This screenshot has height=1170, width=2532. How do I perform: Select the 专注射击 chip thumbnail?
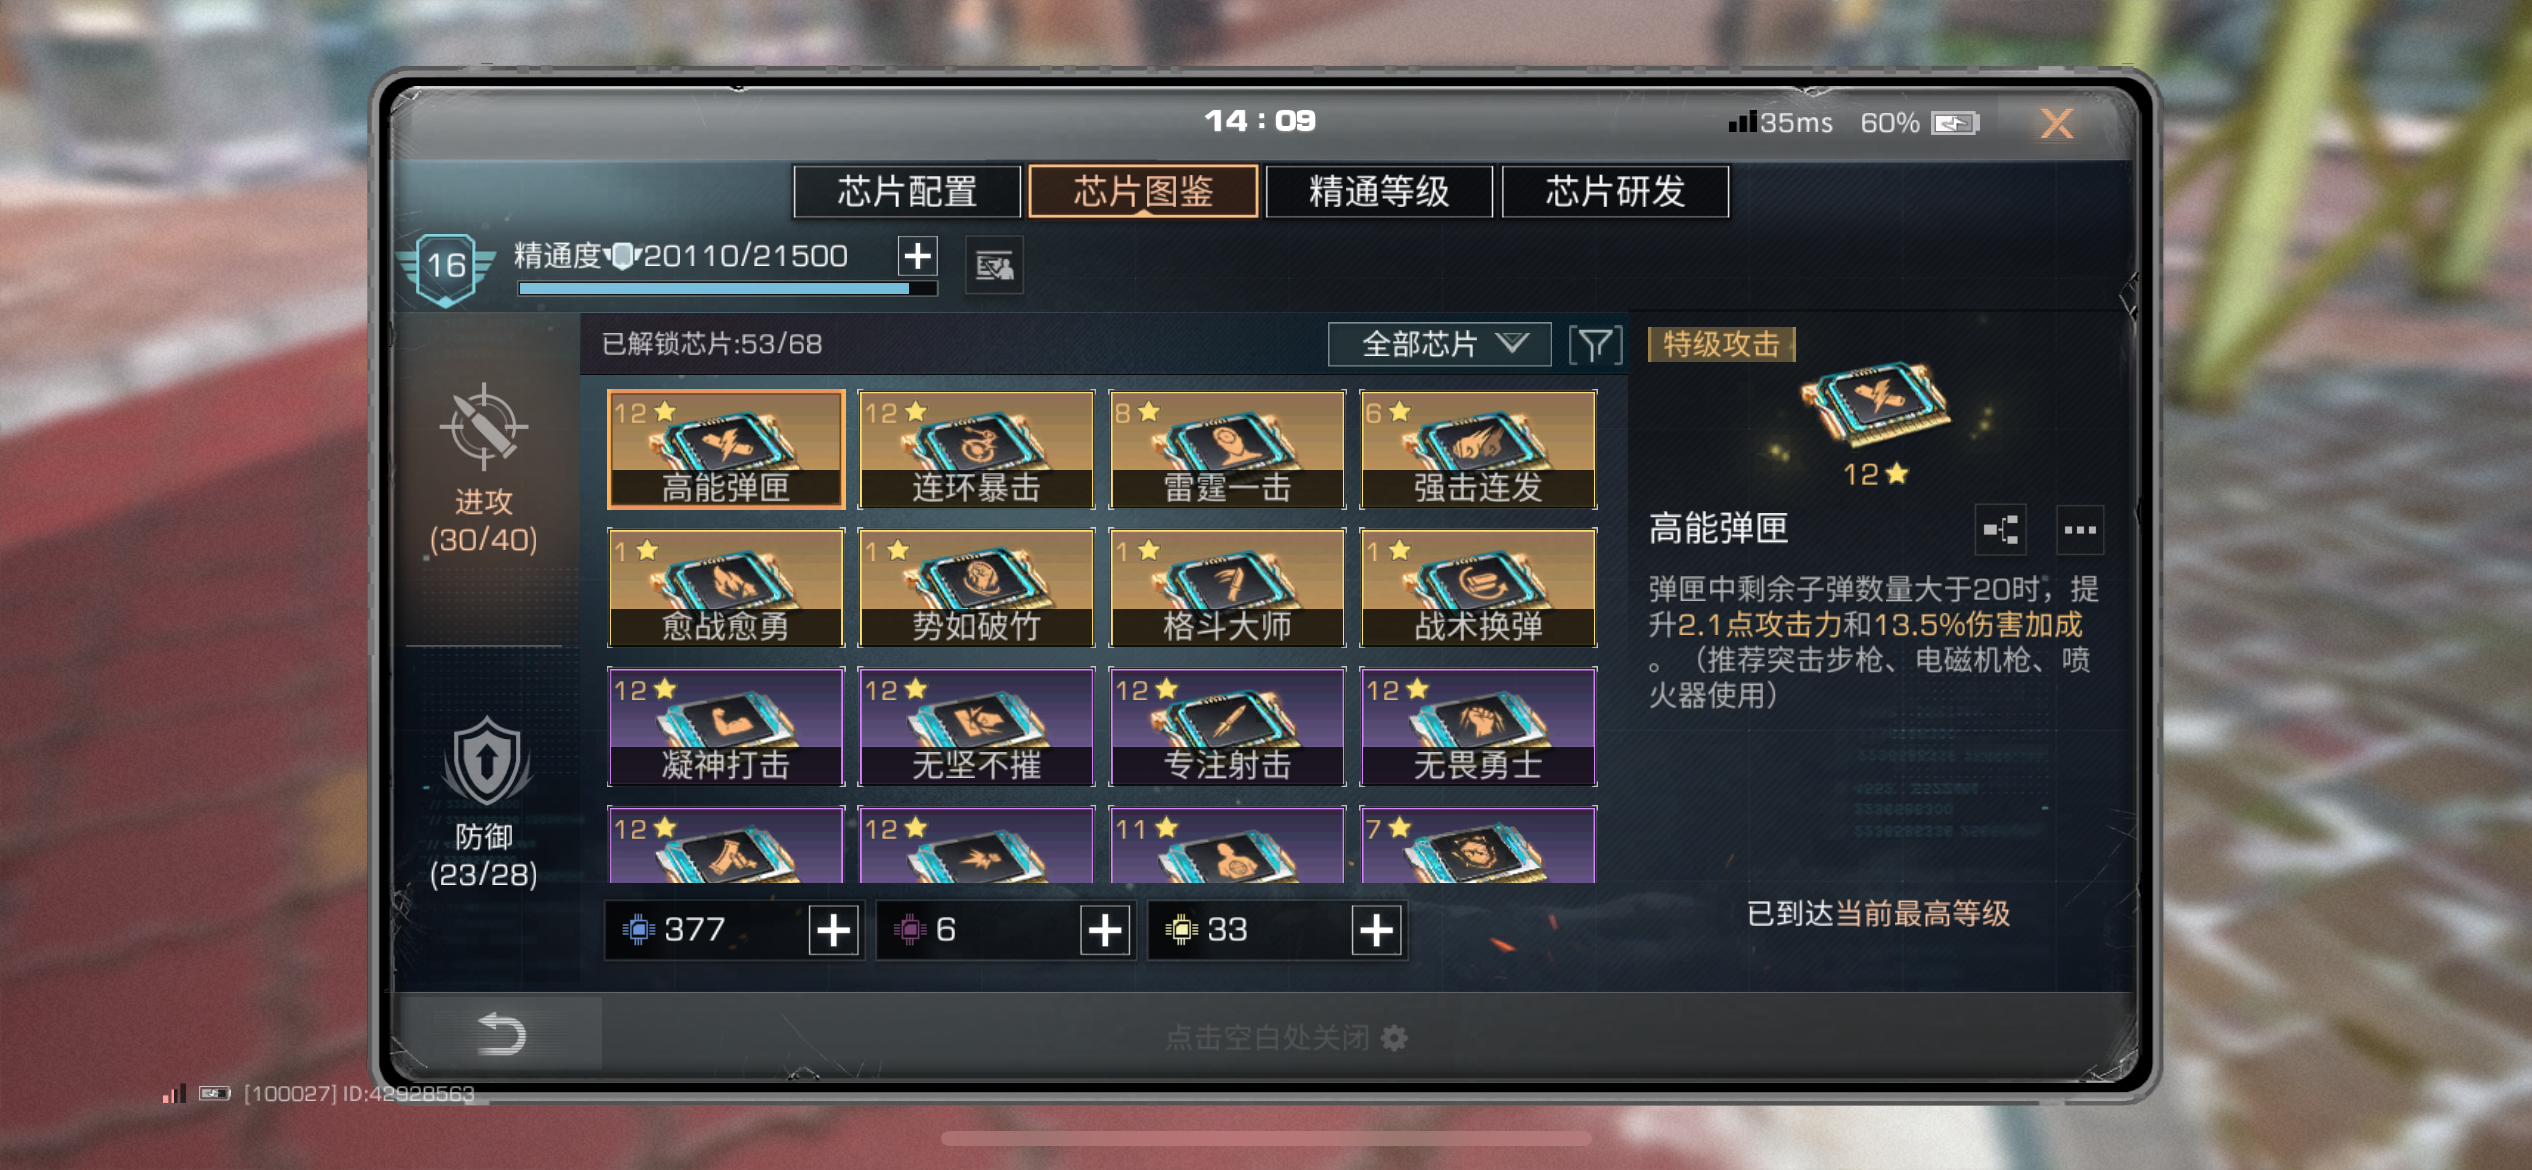1227,726
